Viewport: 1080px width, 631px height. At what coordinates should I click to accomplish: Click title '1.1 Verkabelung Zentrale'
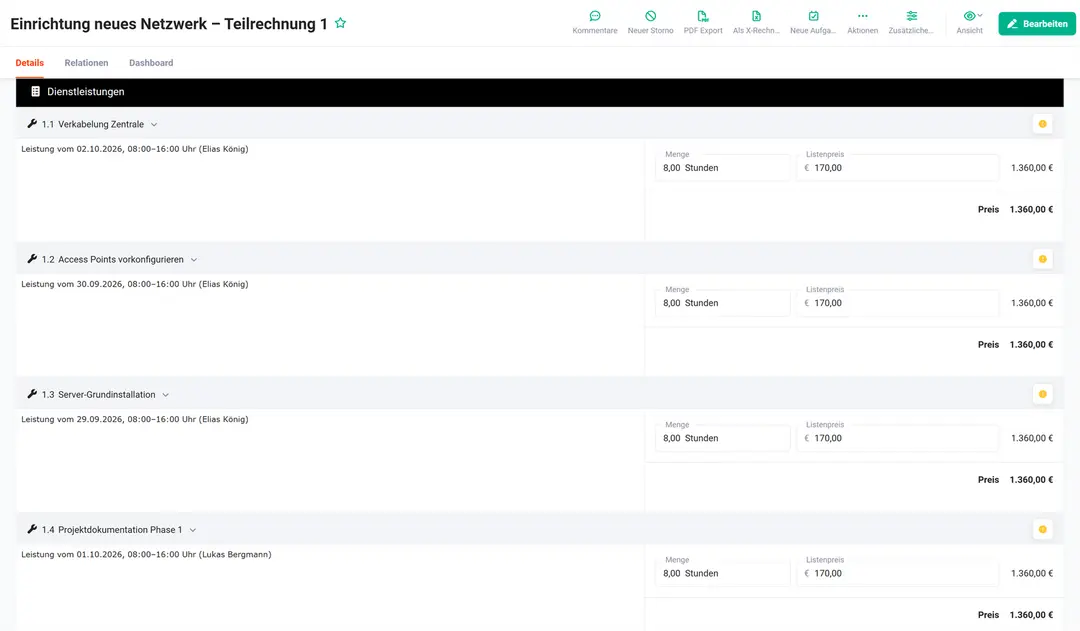93,125
